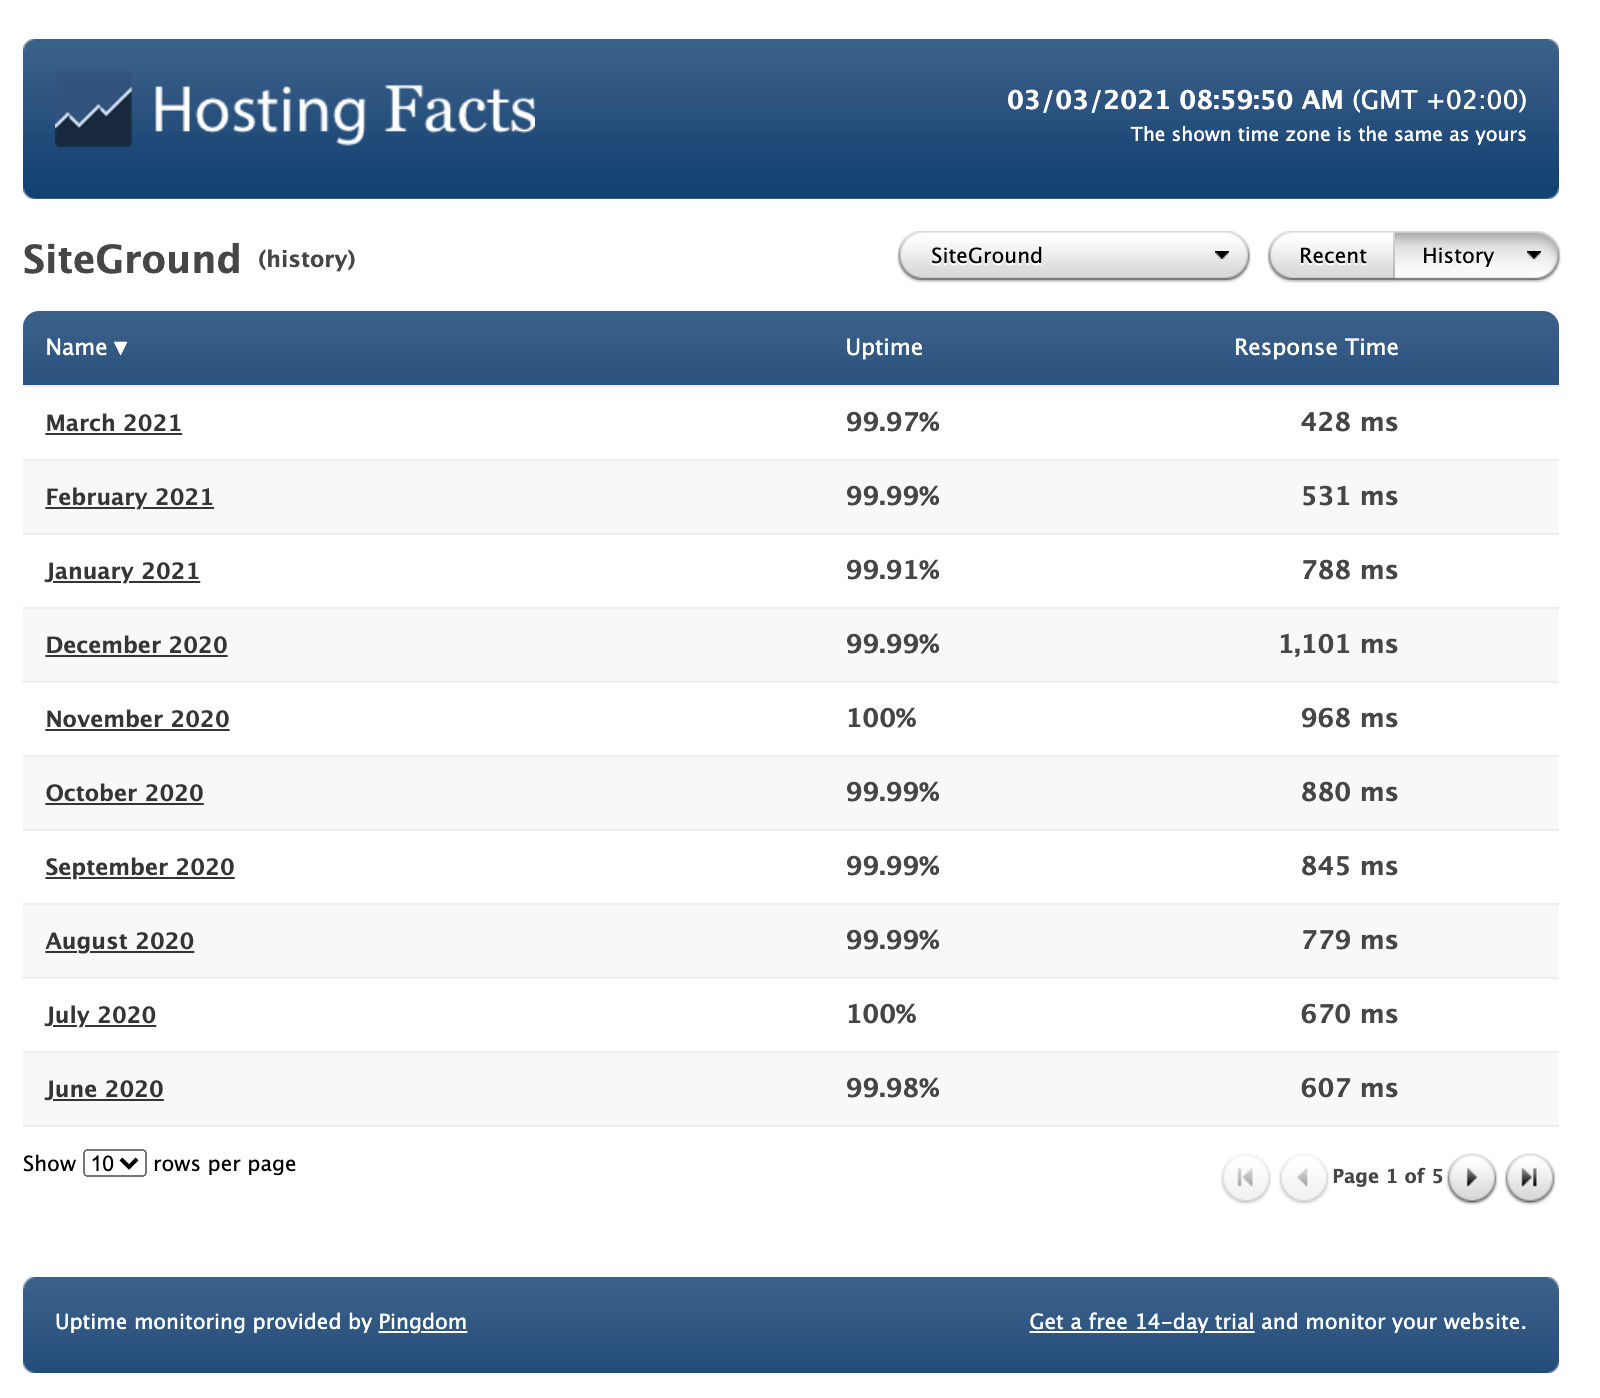This screenshot has width=1600, height=1398.
Task: Open February 2021 report
Action: click(130, 497)
